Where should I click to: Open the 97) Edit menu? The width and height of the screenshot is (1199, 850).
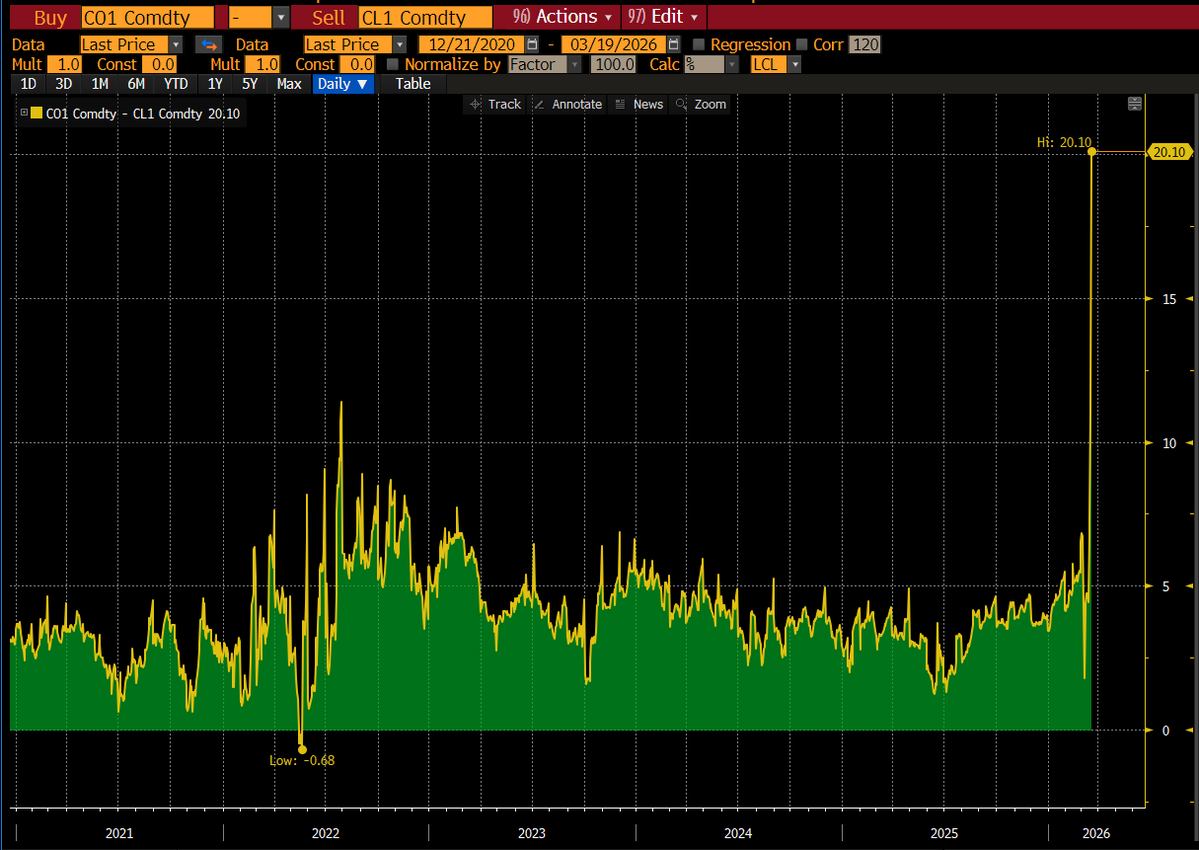664,17
